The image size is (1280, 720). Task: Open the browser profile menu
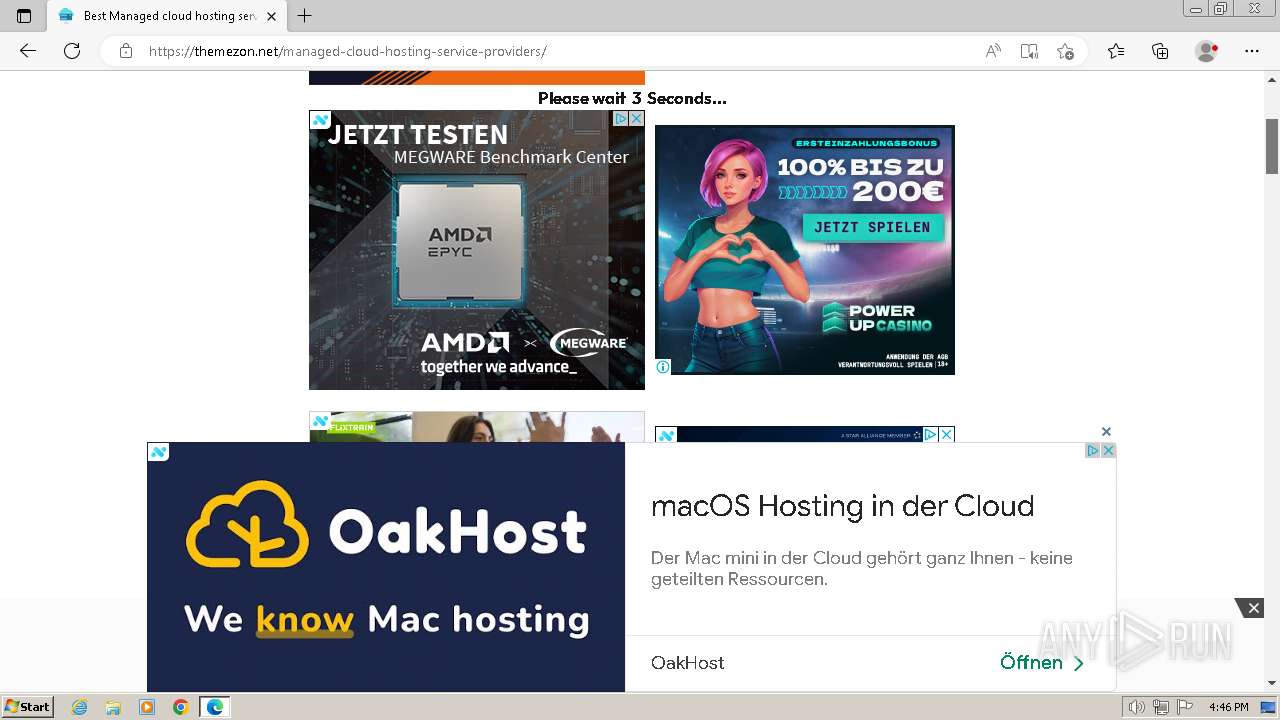tap(1206, 51)
